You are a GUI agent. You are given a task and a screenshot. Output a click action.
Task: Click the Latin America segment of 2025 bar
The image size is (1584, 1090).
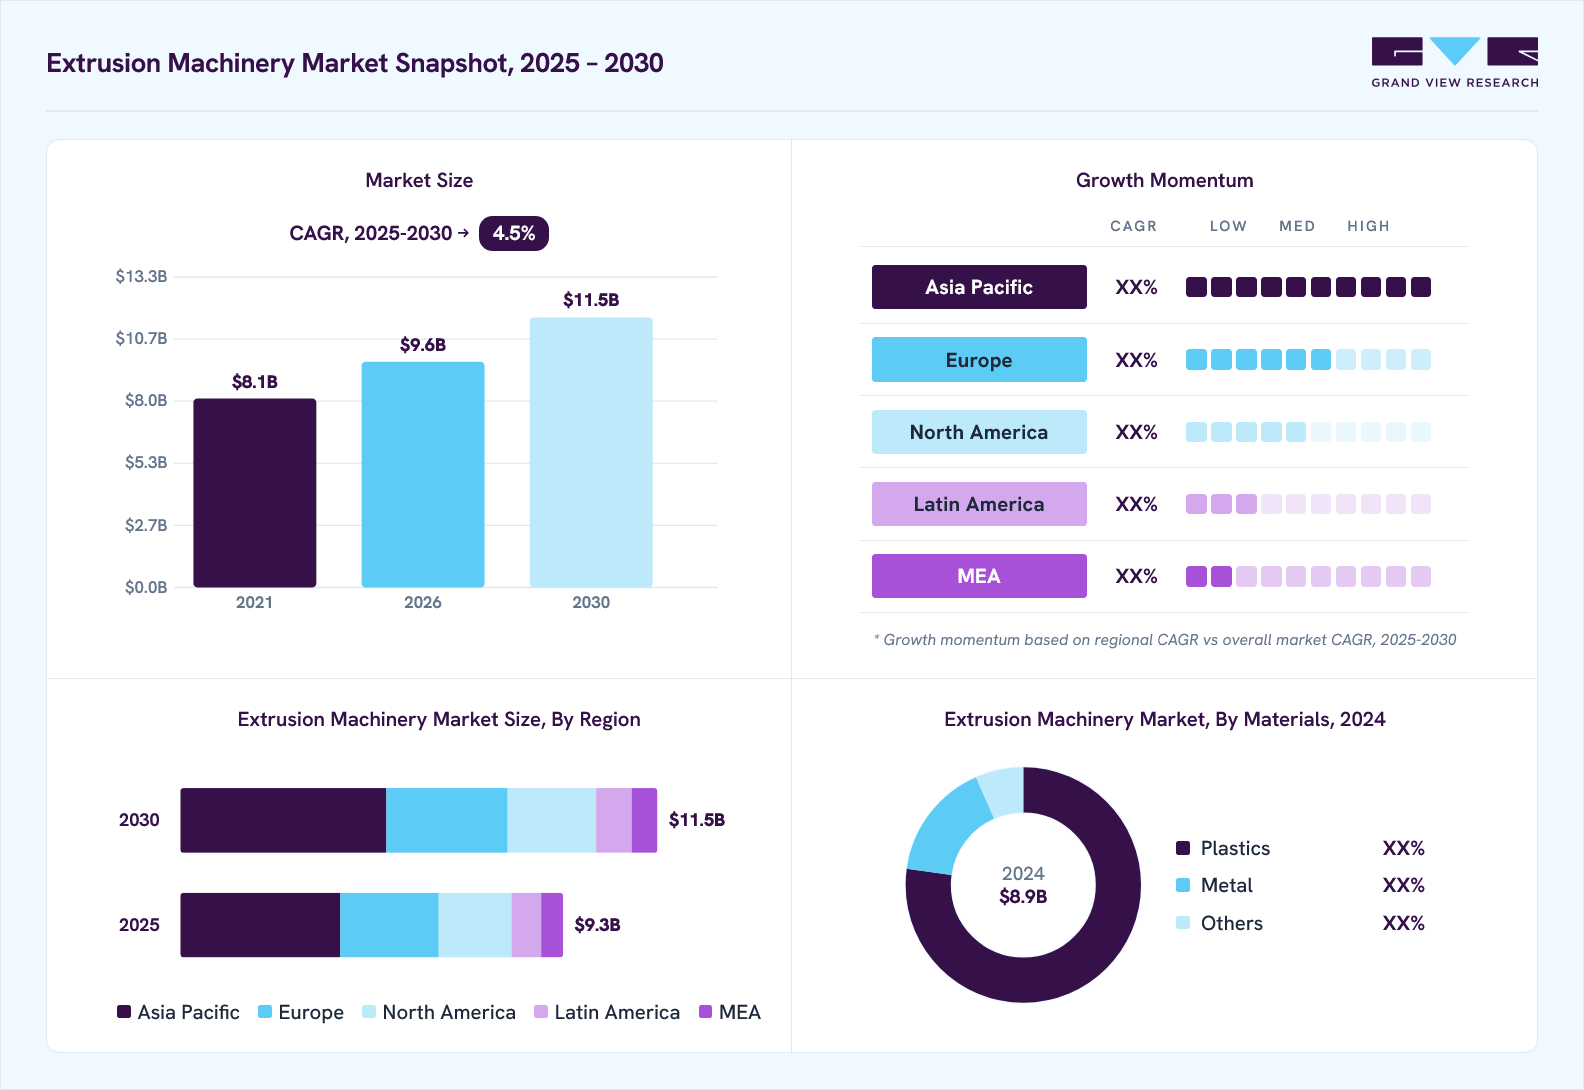pyautogui.click(x=526, y=925)
